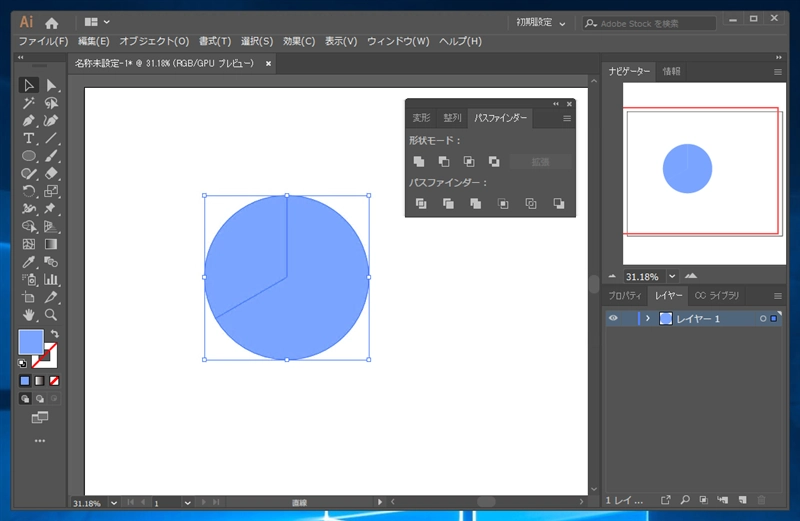The width and height of the screenshot is (800, 521).
Task: Click Divide in the Pathfinder row
Action: 421,204
